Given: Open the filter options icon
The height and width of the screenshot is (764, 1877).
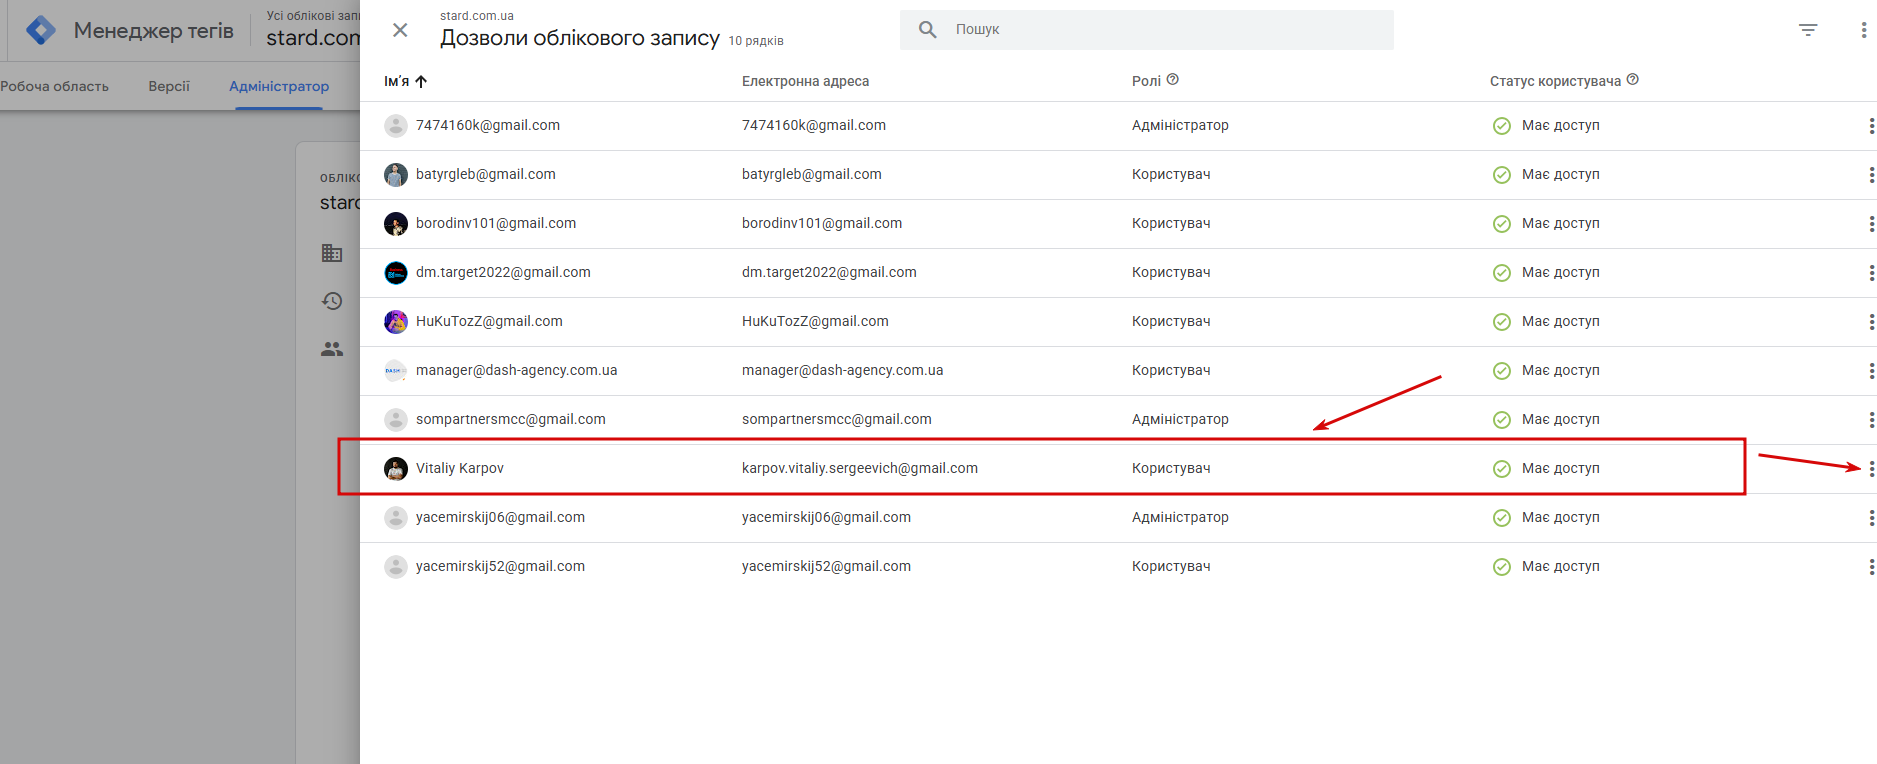Looking at the screenshot, I should point(1808,30).
